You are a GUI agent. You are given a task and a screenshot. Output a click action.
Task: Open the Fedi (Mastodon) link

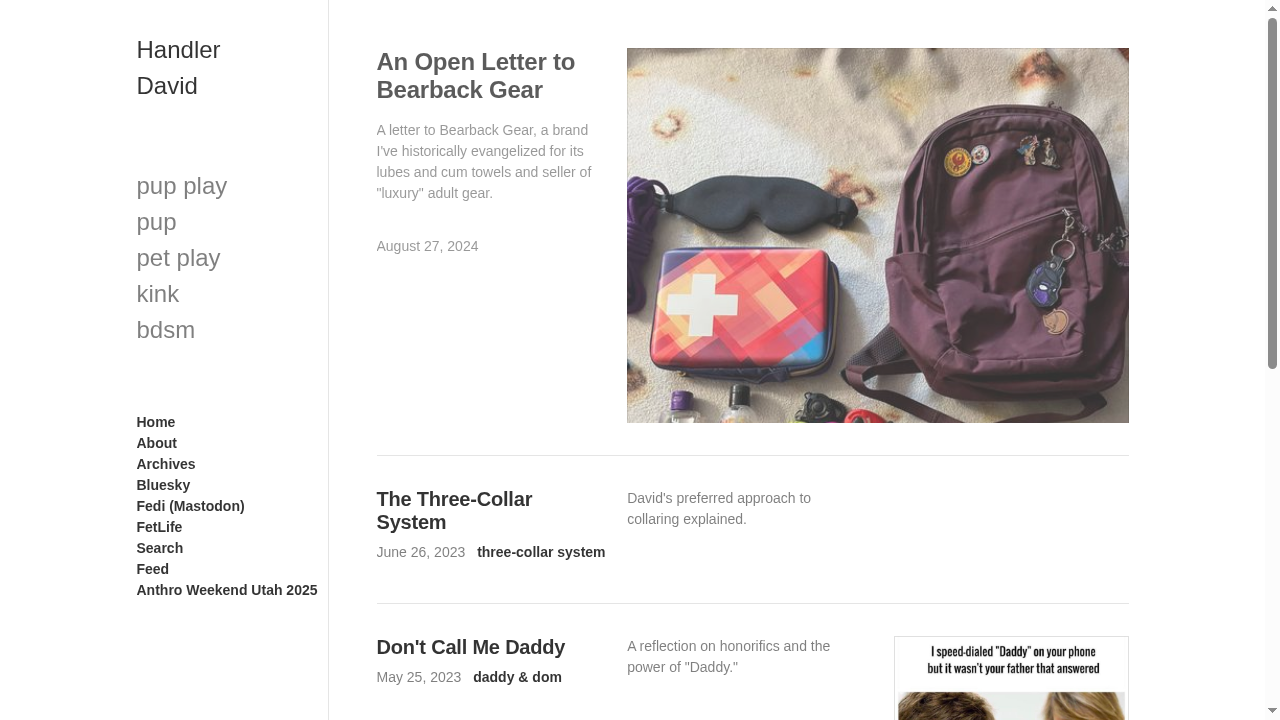click(x=190, y=506)
